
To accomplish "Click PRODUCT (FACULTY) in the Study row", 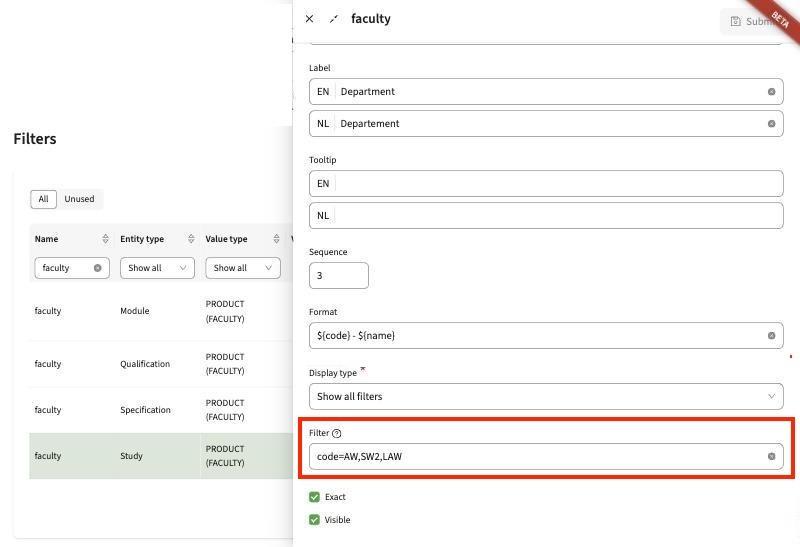I will point(225,456).
